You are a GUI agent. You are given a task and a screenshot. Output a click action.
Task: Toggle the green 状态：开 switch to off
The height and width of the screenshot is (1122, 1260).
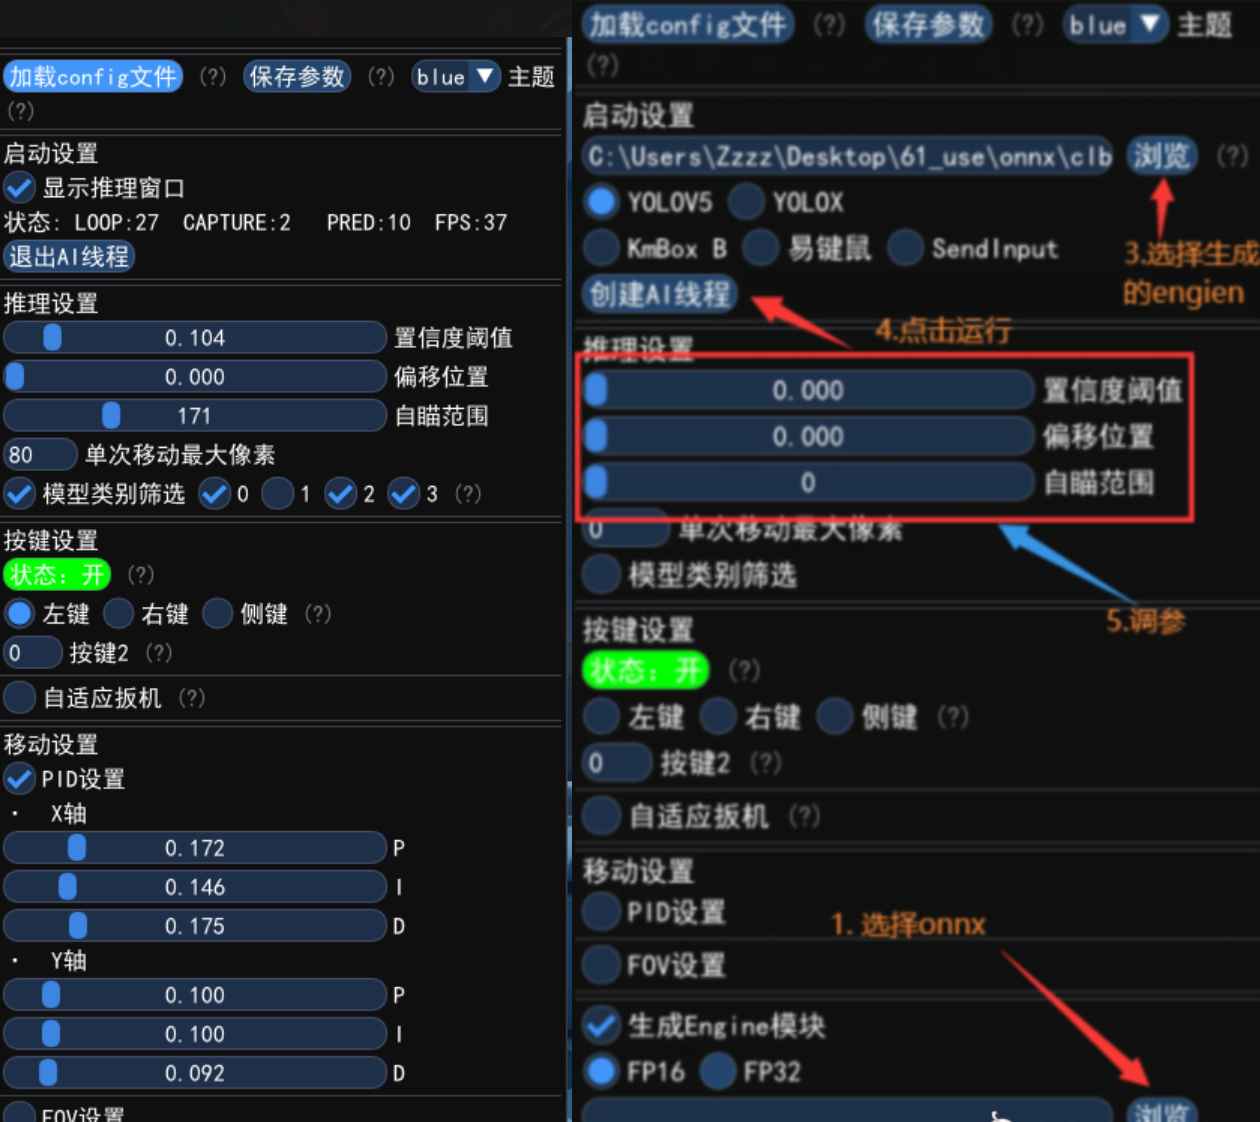[56, 575]
